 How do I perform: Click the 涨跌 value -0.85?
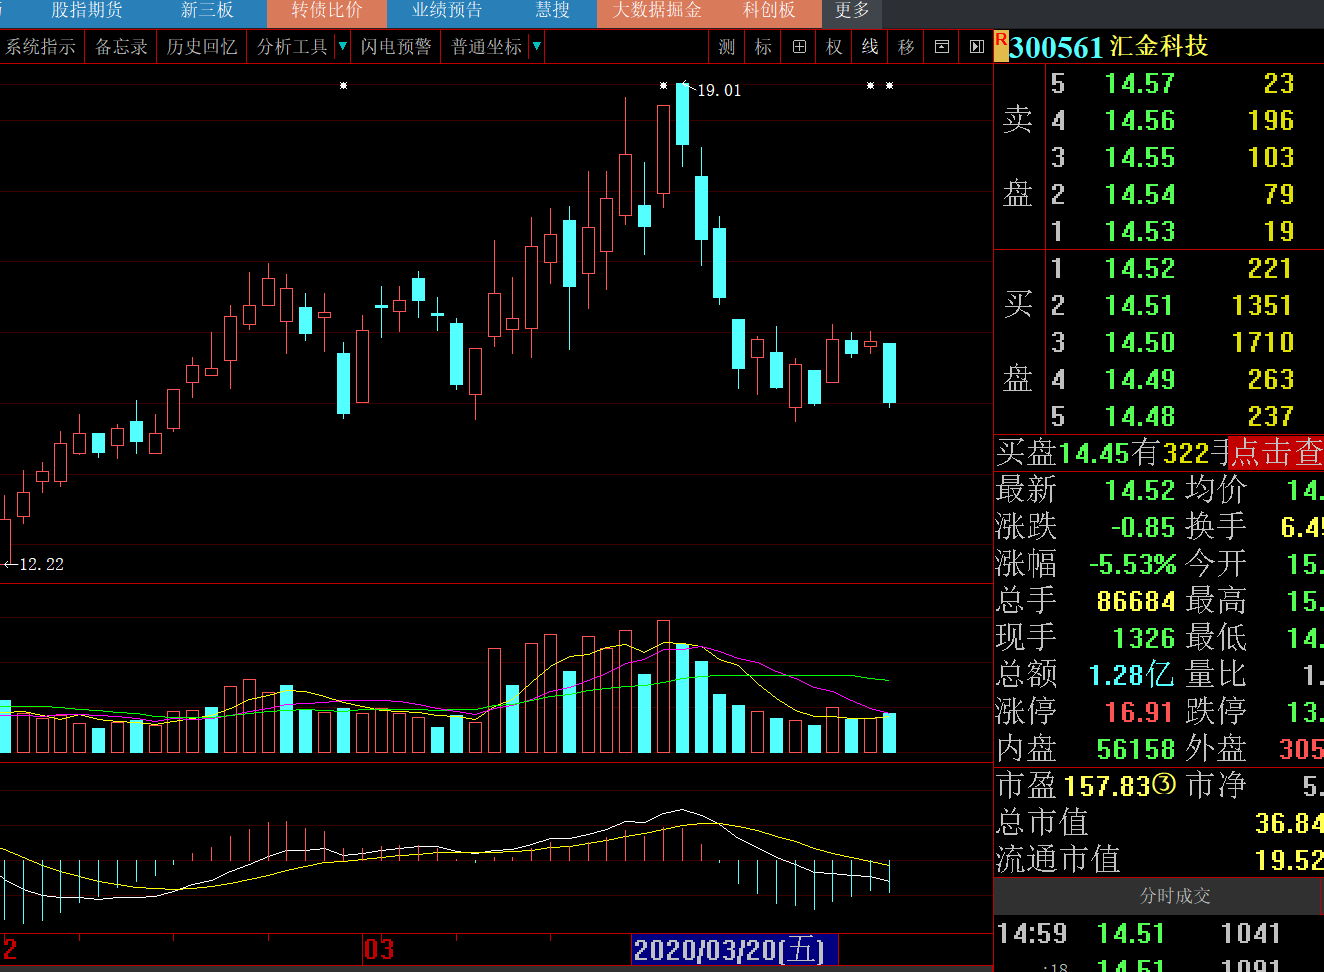[x=1143, y=527]
